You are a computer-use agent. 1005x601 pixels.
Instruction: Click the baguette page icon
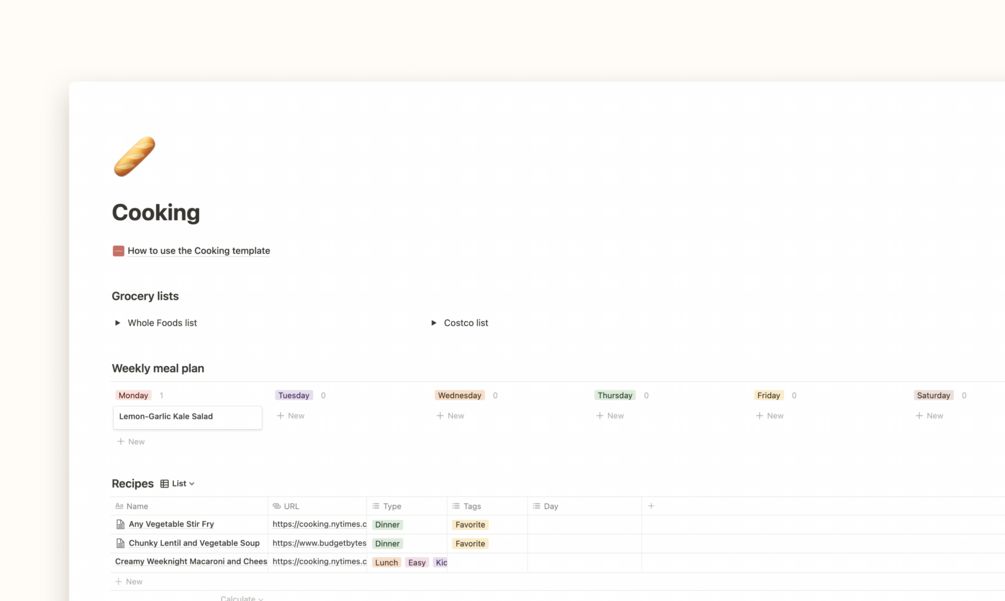pyautogui.click(x=134, y=156)
